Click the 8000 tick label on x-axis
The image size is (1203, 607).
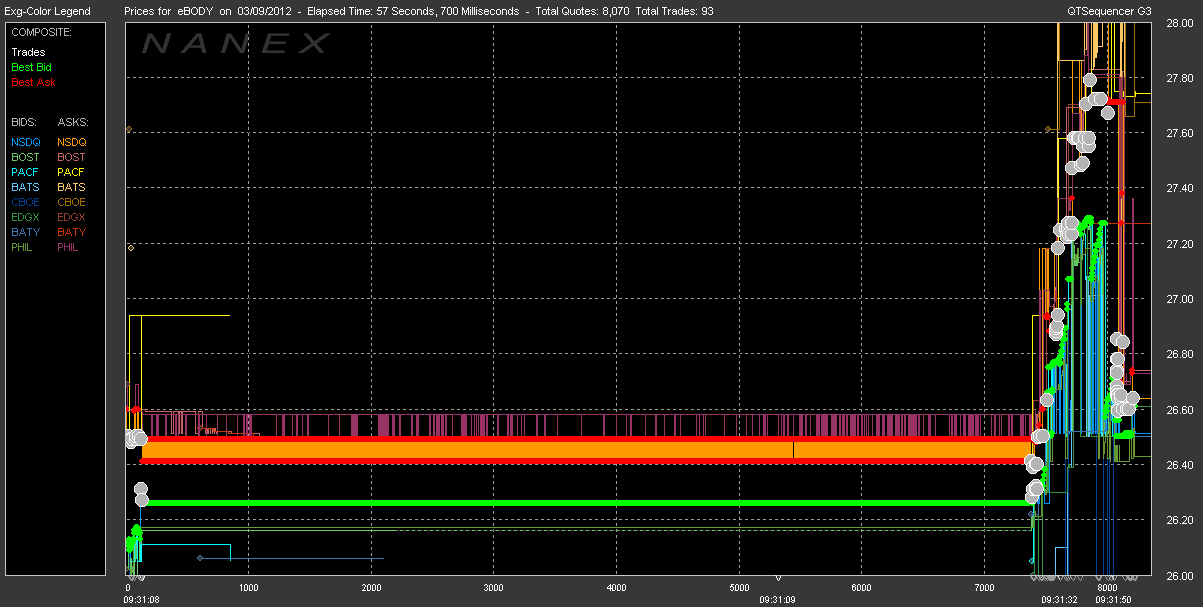(x=1107, y=588)
